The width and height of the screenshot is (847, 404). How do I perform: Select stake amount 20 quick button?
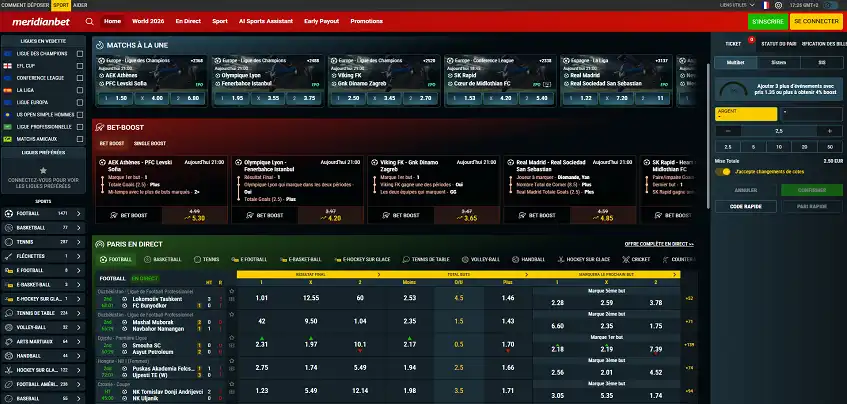point(804,147)
